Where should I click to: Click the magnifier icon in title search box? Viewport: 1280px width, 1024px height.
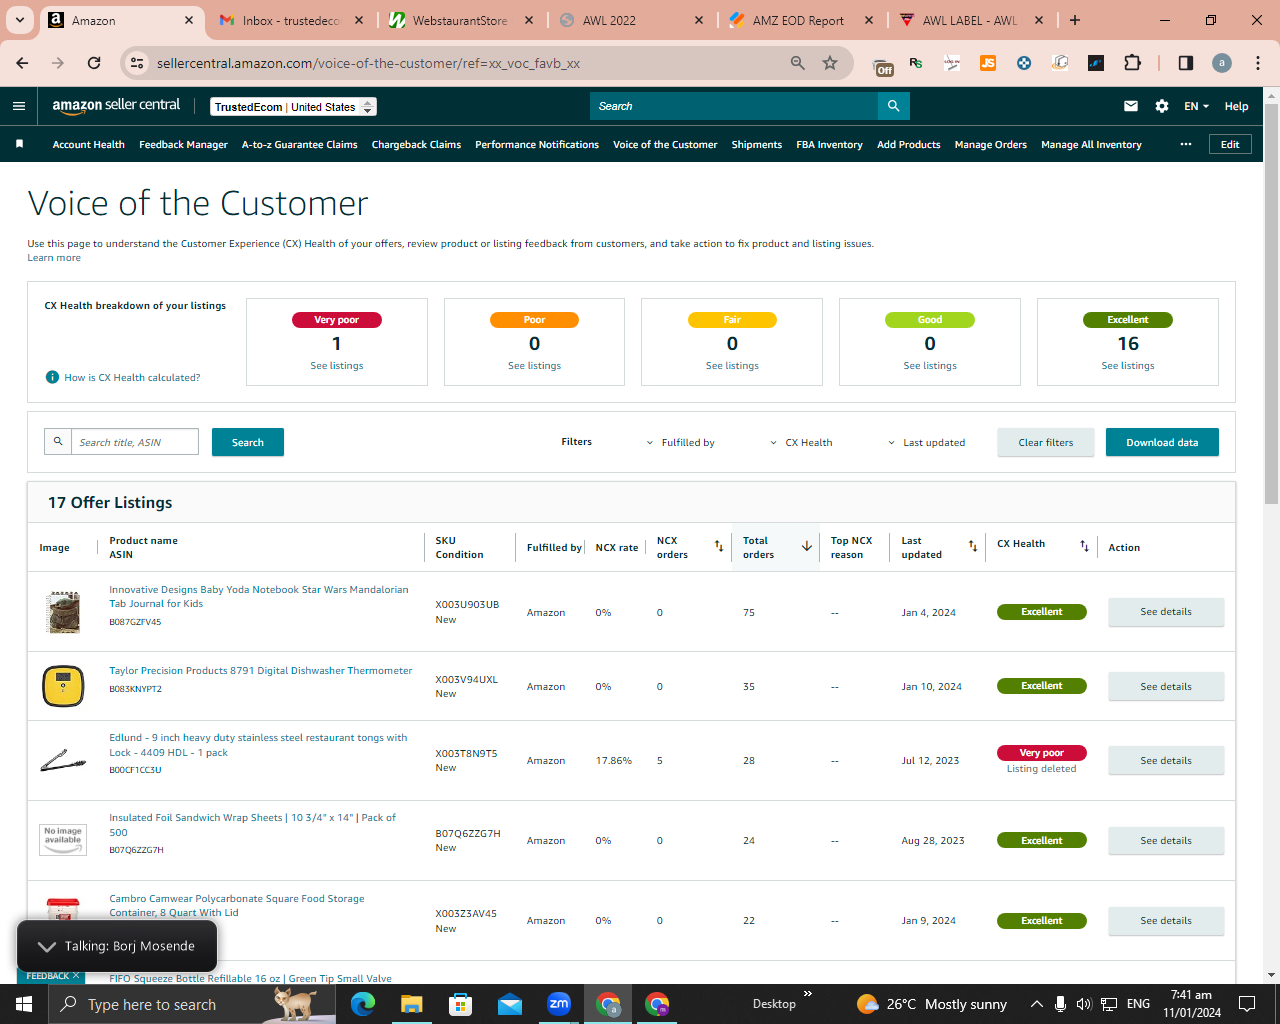click(x=58, y=441)
